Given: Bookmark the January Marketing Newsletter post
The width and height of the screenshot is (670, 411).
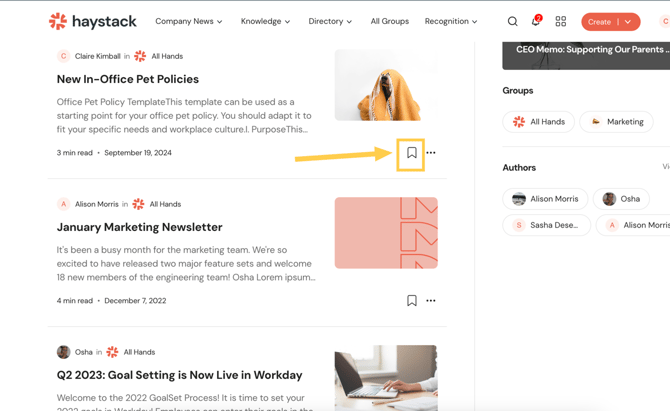Looking at the screenshot, I should 411,301.
